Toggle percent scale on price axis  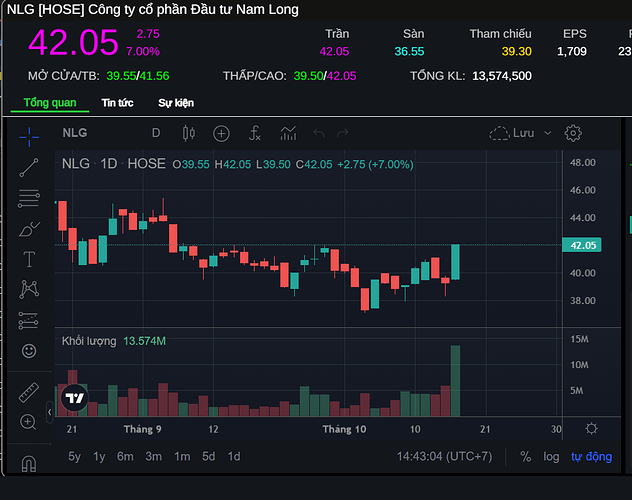point(525,456)
